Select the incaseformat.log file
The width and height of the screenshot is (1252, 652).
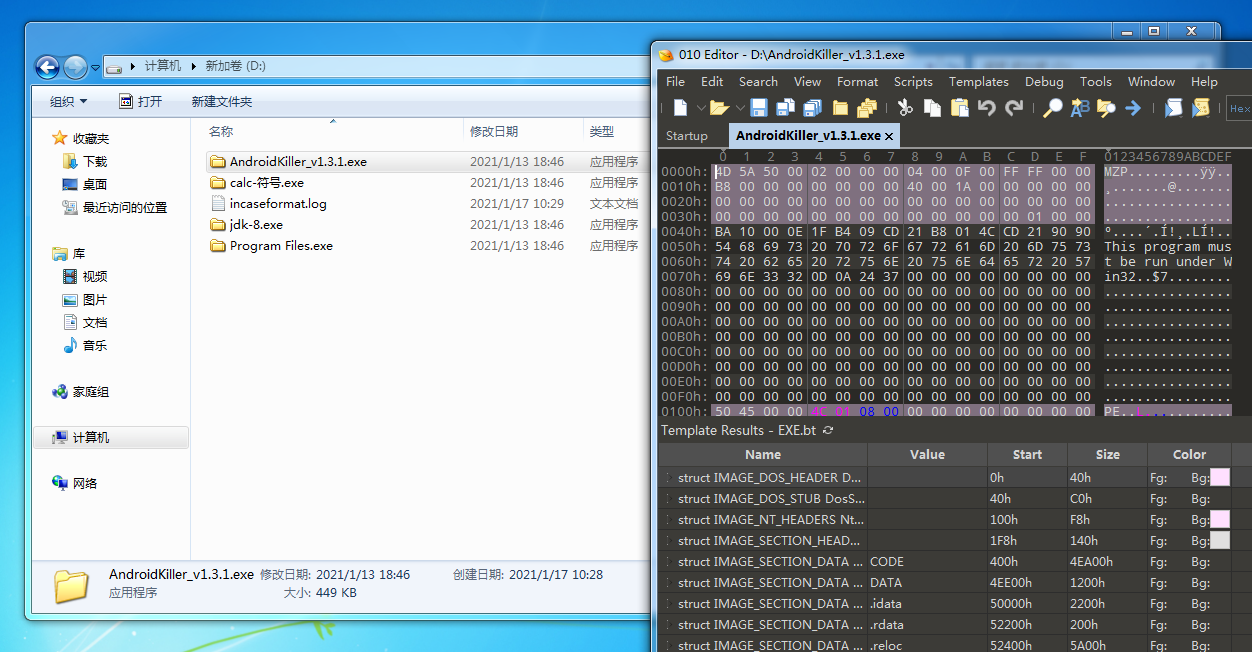278,203
